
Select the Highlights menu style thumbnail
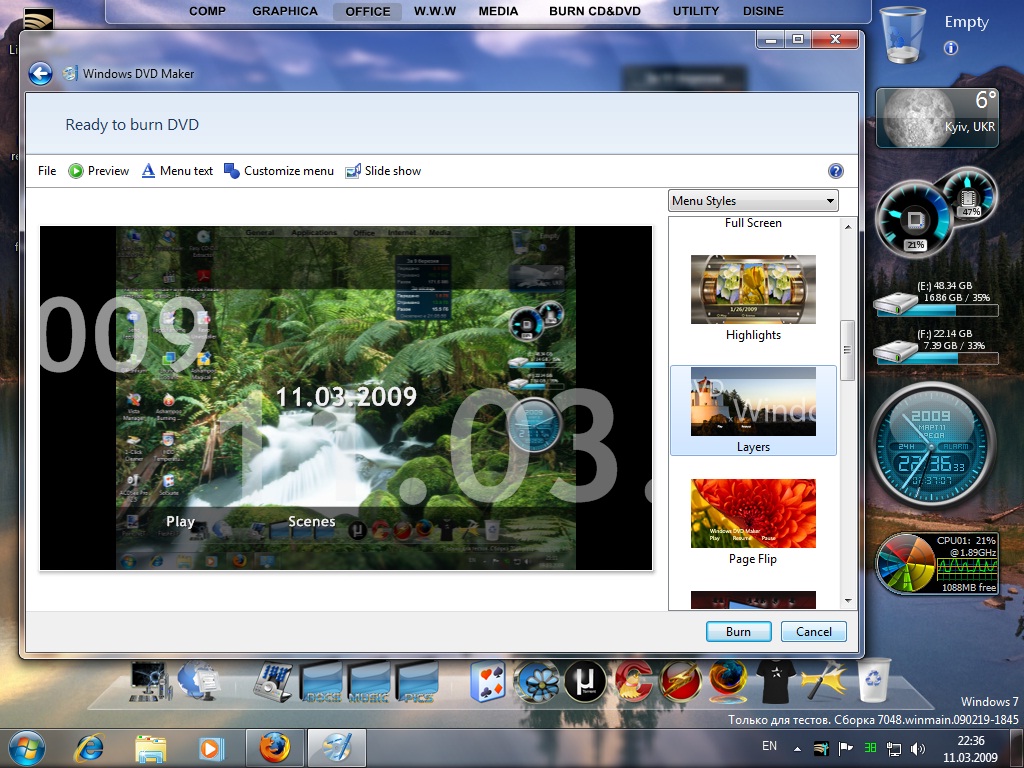[753, 289]
